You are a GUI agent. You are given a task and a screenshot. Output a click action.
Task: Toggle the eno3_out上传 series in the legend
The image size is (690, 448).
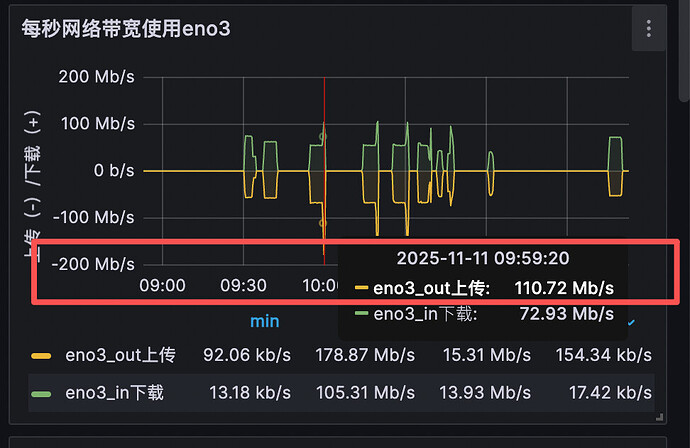pos(120,354)
